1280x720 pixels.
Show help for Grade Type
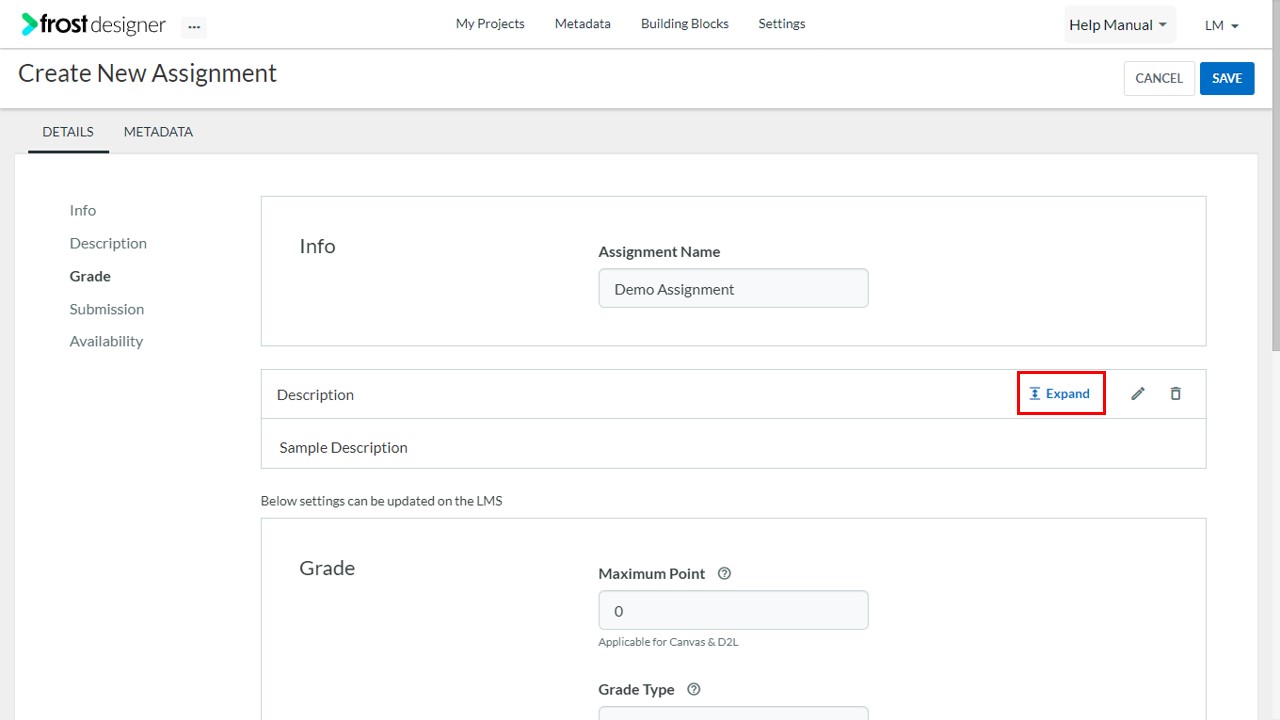pyautogui.click(x=694, y=690)
